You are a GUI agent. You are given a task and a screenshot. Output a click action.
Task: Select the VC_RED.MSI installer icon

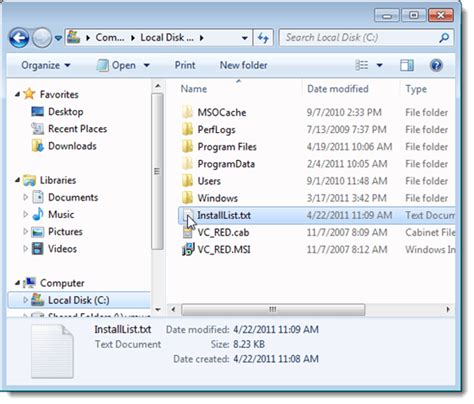pos(188,249)
